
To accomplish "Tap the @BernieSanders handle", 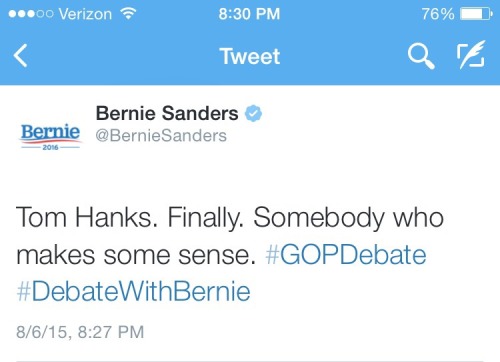I will tap(161, 136).
